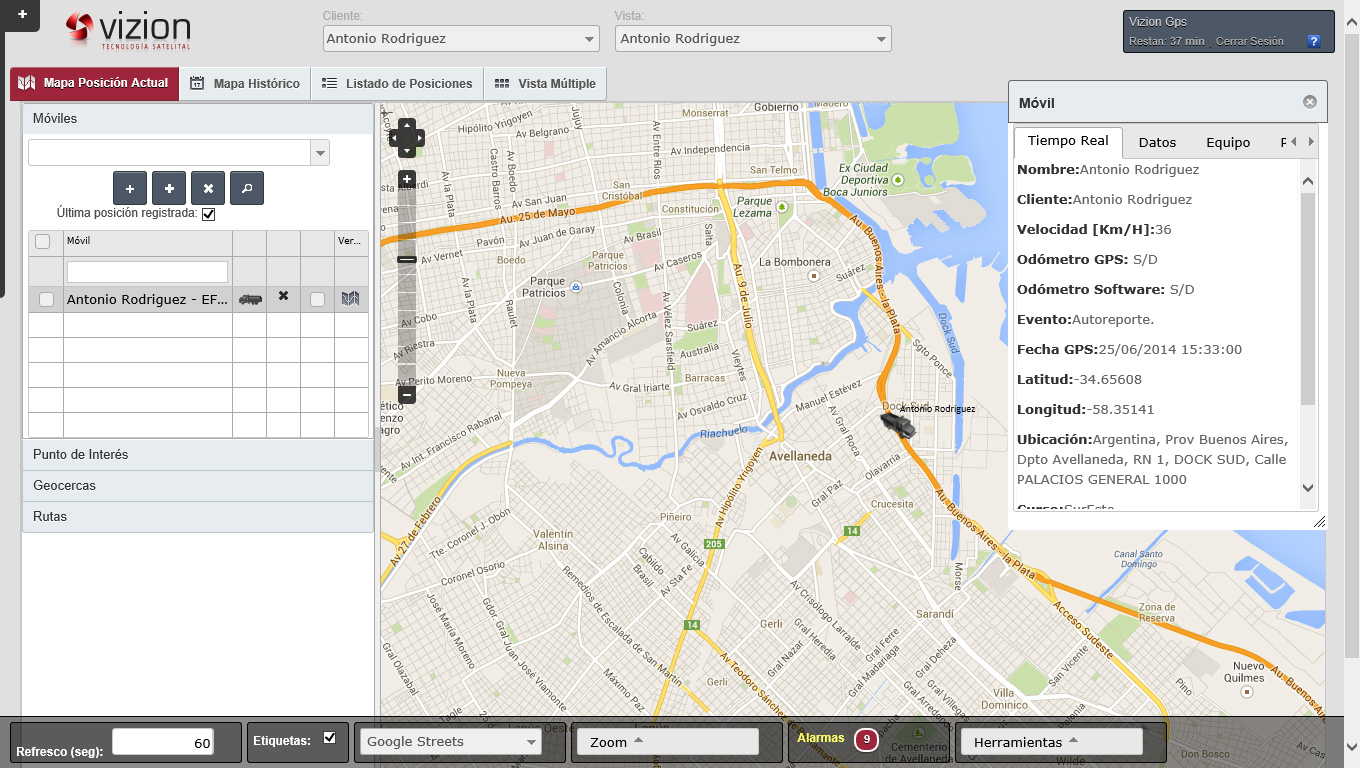The image size is (1360, 768).
Task: Switch to Mapa Posición Actual tab
Action: coord(94,83)
